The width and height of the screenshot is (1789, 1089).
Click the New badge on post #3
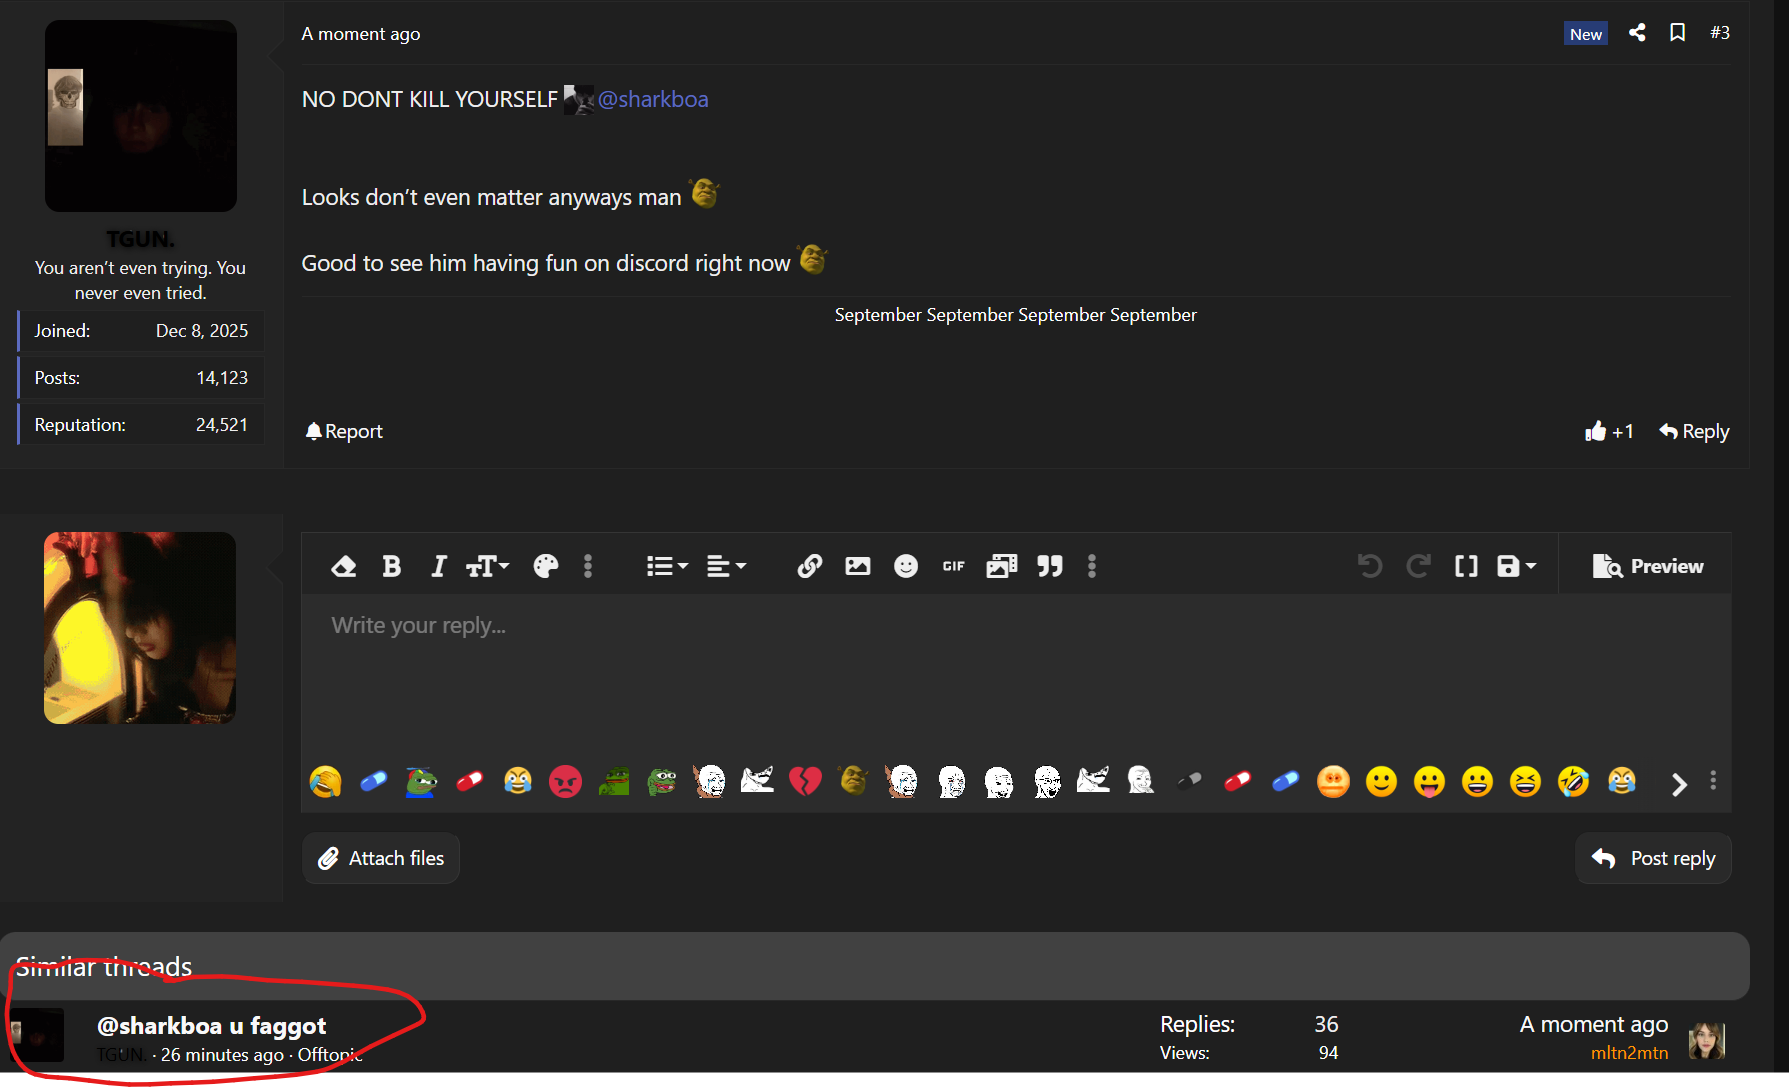click(1586, 34)
